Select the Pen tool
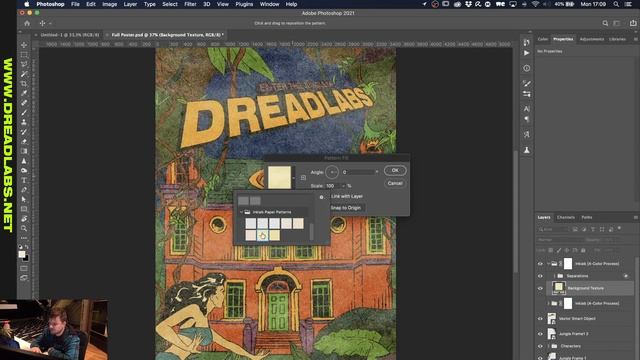This screenshot has width=640, height=360. click(24, 190)
